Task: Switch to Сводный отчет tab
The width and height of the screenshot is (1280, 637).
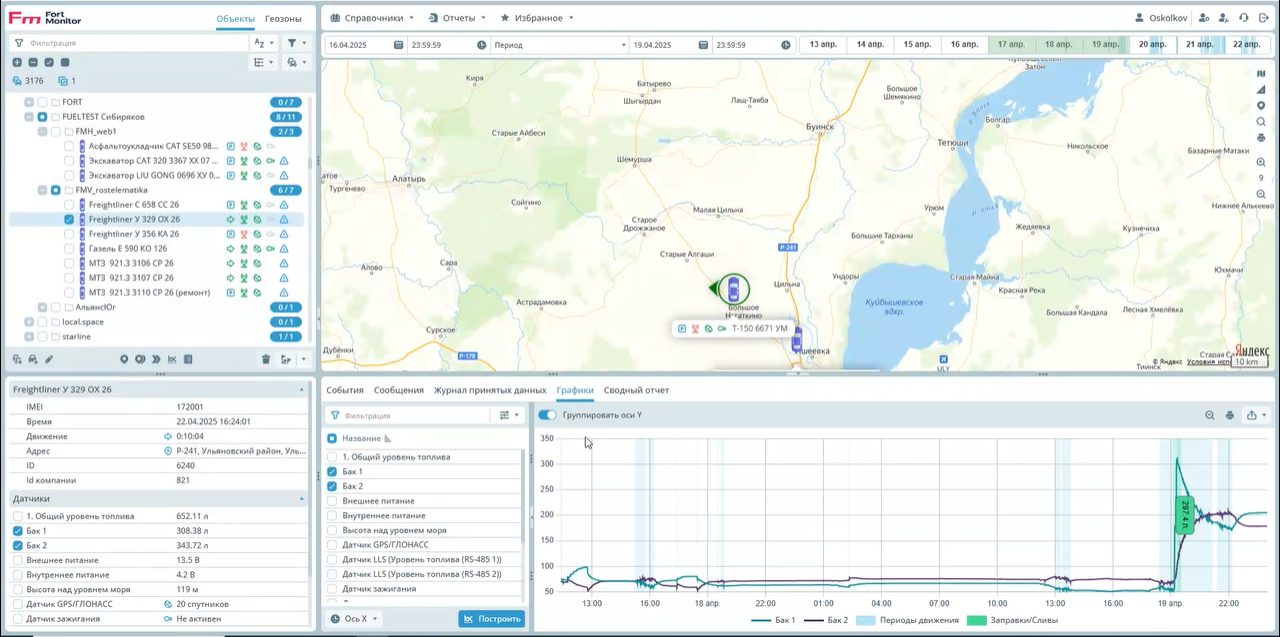Action: pyautogui.click(x=636, y=390)
